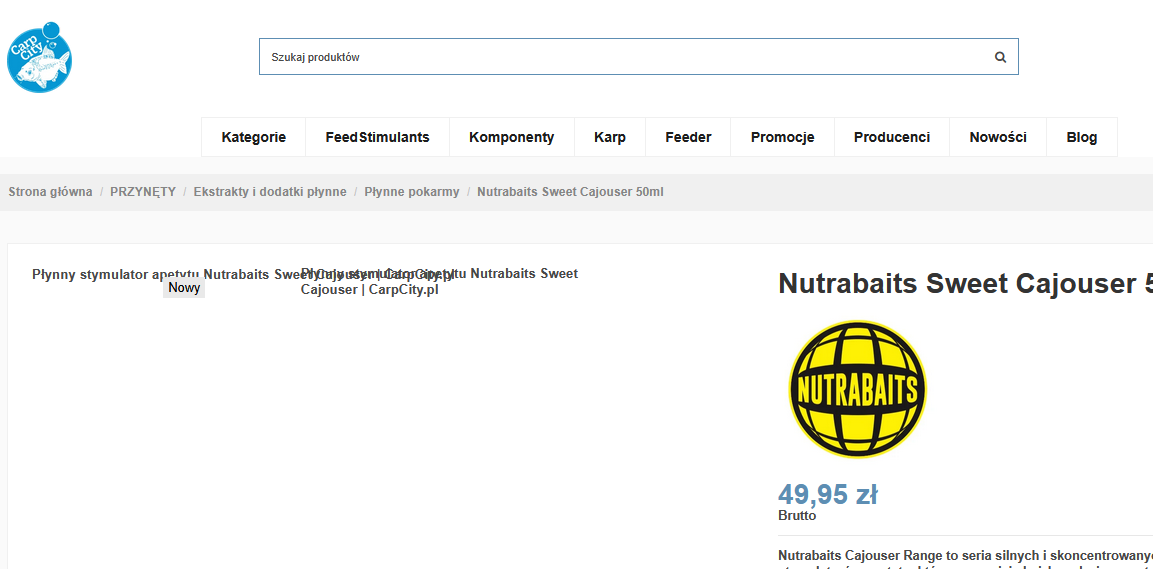Open the Feeder navigation item
1153x569 pixels.
(x=688, y=137)
